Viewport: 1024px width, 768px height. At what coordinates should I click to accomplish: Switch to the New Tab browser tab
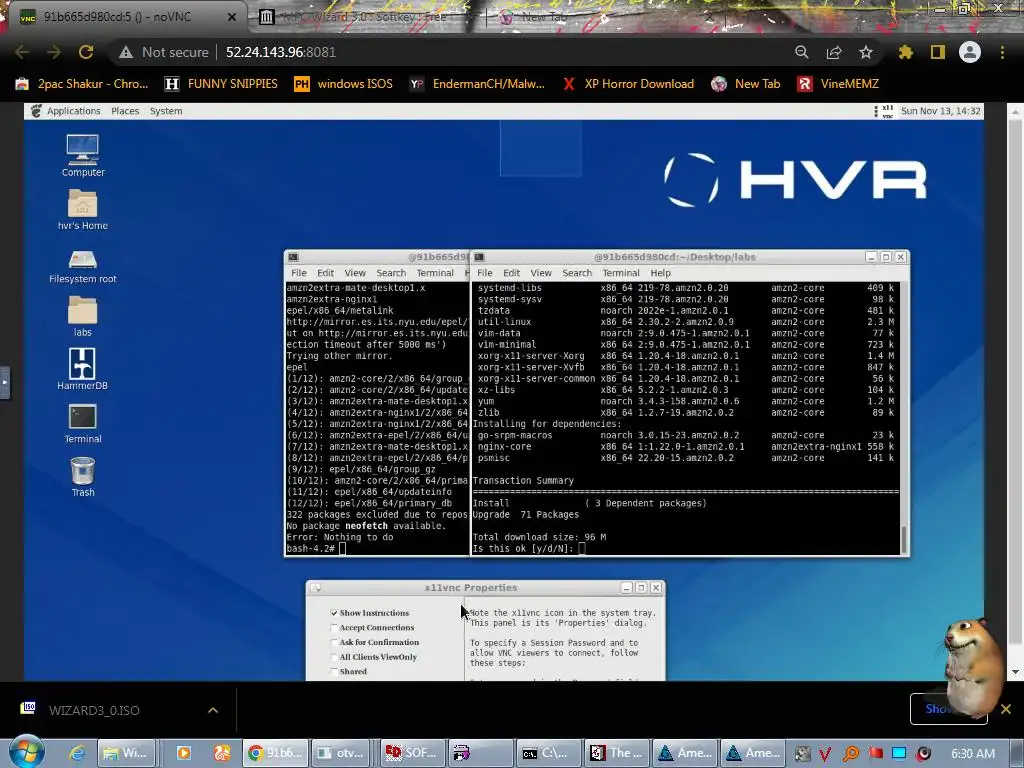(x=542, y=17)
